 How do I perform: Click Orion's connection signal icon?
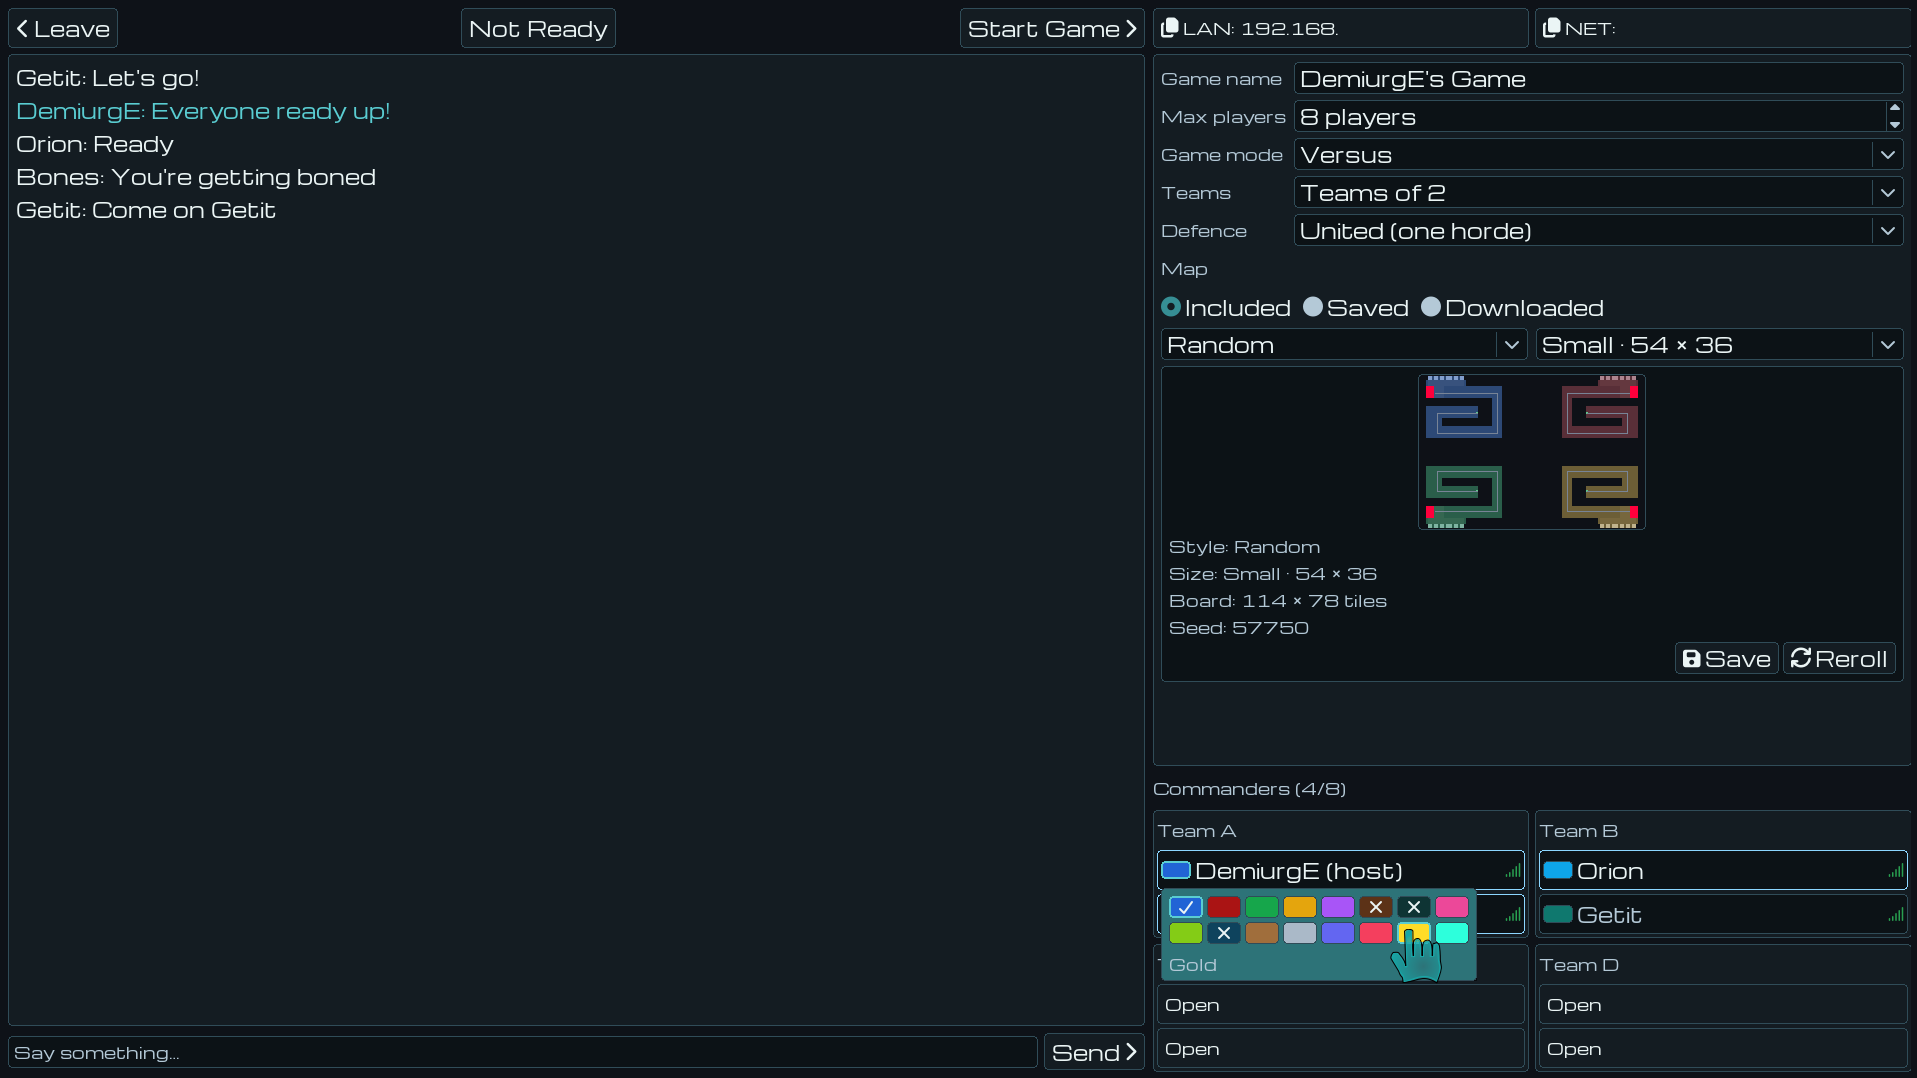coord(1896,871)
